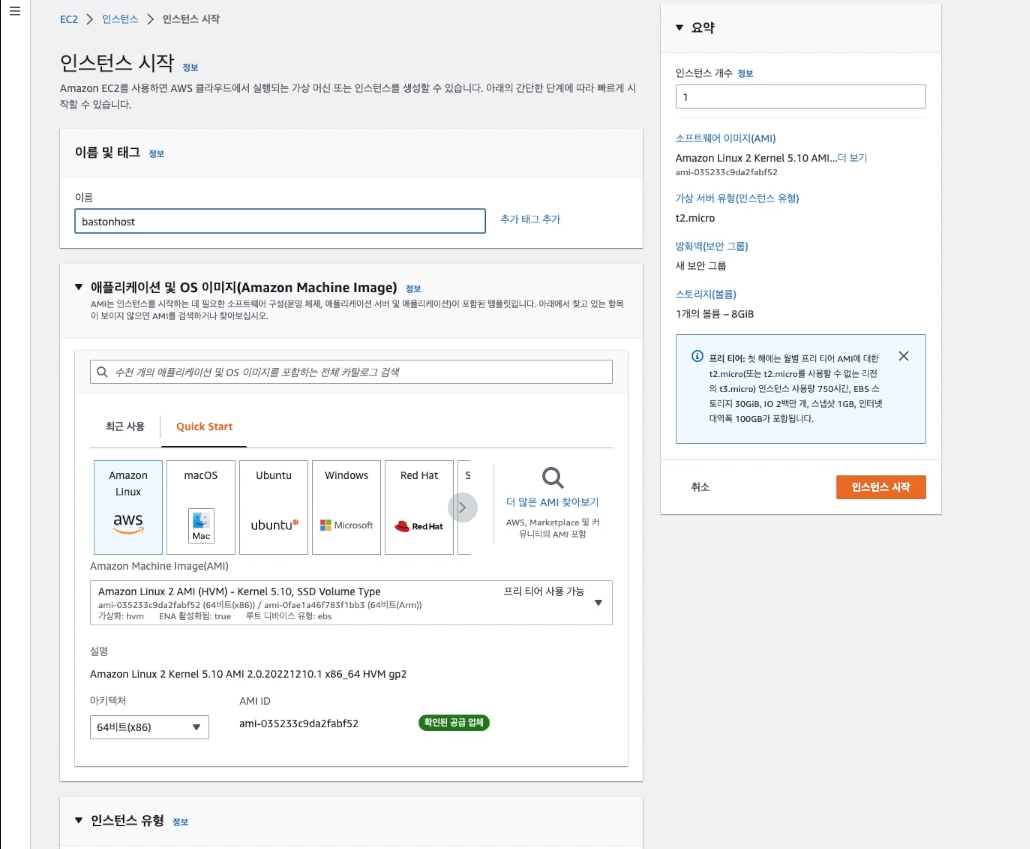Click the AMI catalog search field
Image resolution: width=1030 pixels, height=849 pixels.
[351, 372]
